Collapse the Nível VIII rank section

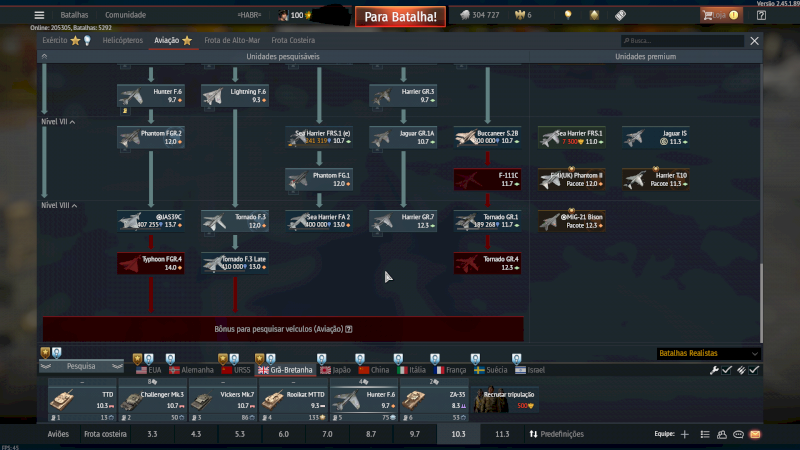[58, 205]
